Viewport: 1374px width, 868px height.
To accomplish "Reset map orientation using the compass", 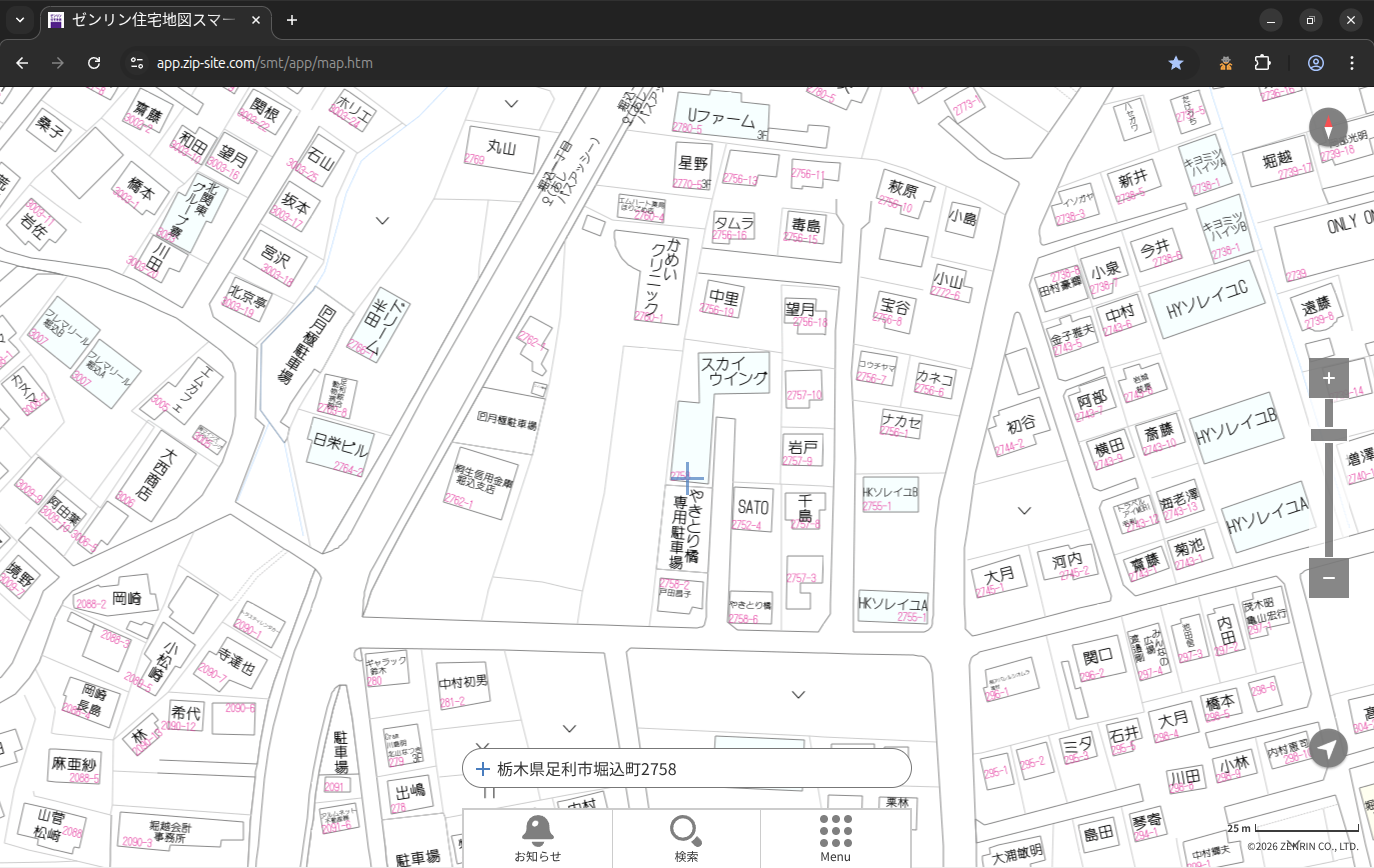I will pyautogui.click(x=1328, y=128).
